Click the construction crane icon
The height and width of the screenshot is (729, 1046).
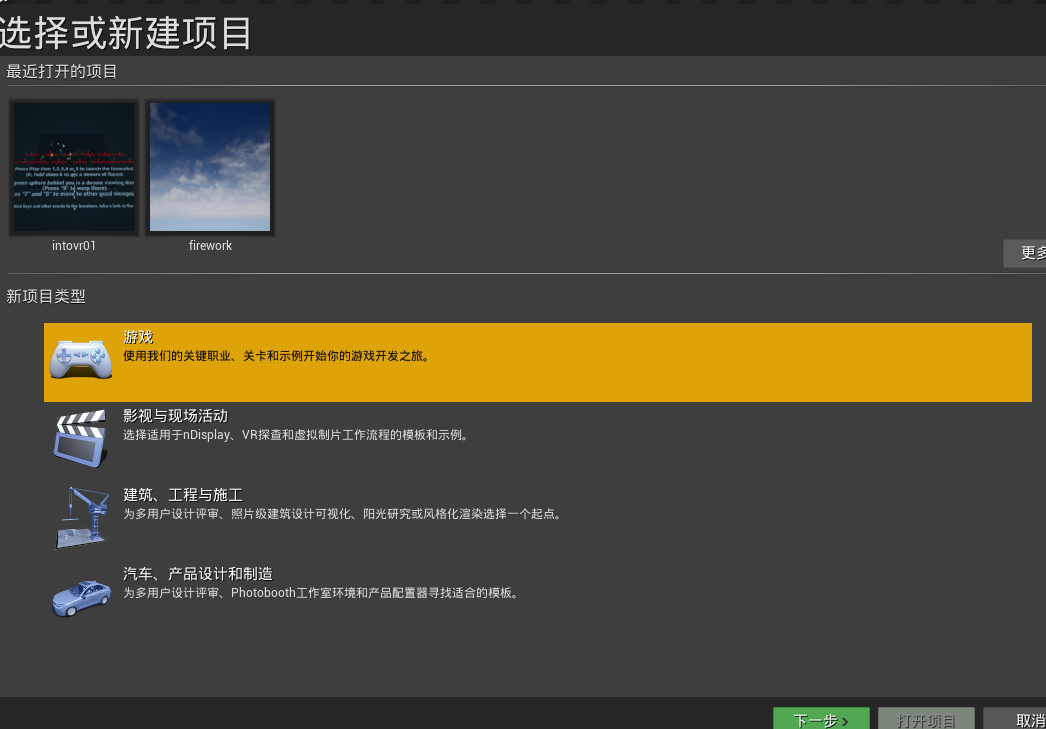tap(81, 517)
